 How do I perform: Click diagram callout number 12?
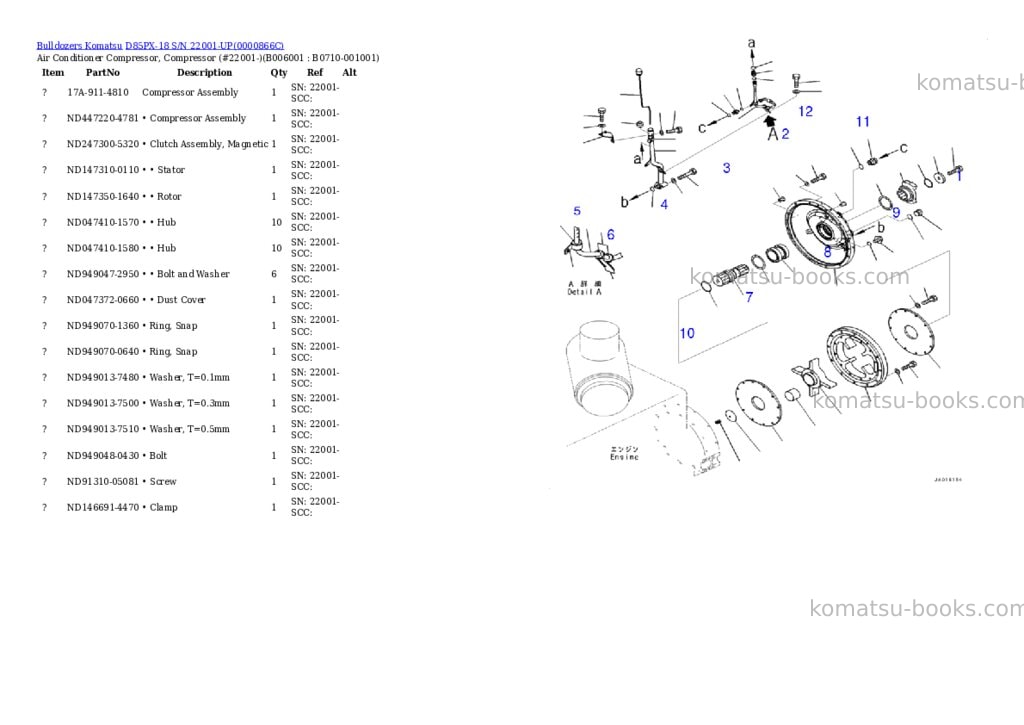805,112
